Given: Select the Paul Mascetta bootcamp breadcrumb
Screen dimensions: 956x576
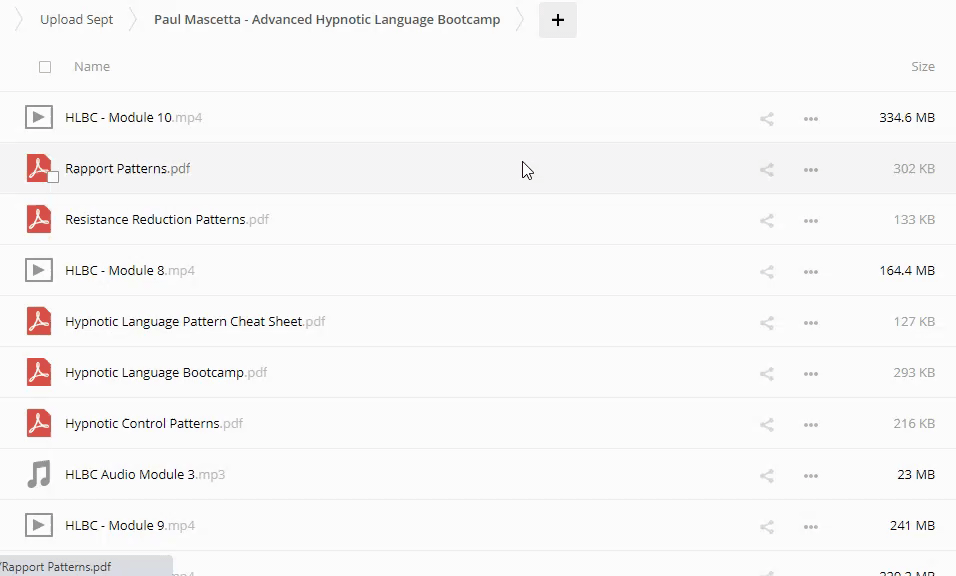Looking at the screenshot, I should tap(327, 20).
